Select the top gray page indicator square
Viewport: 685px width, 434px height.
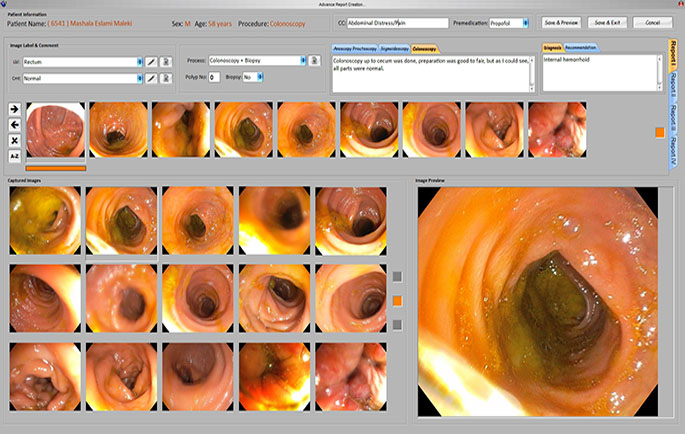click(397, 277)
